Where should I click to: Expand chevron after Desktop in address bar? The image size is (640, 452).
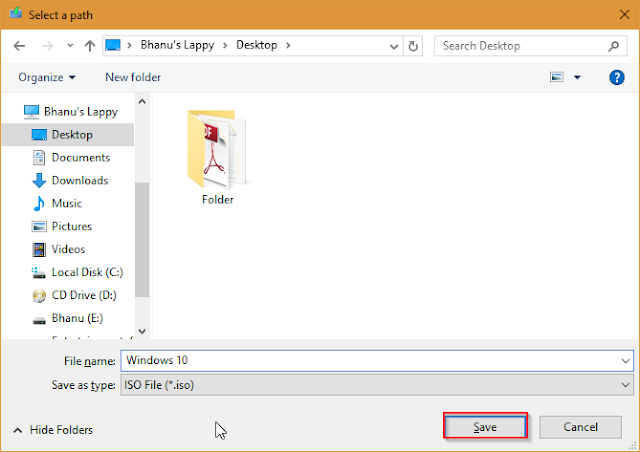pos(288,45)
